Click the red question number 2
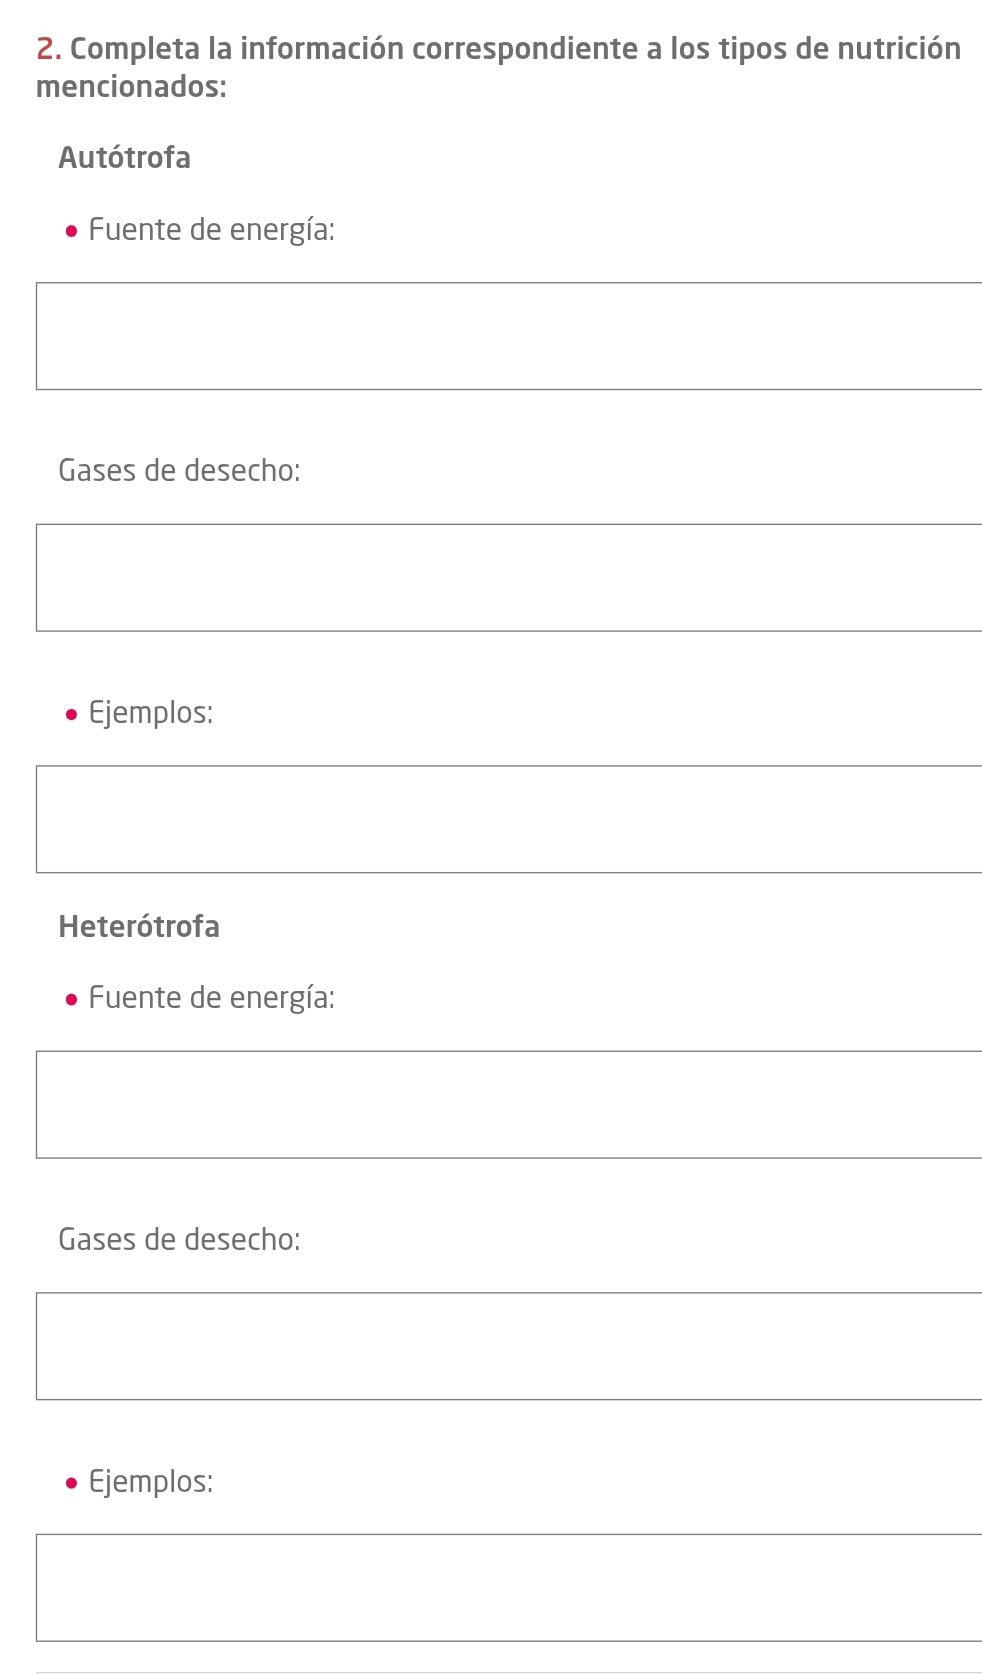The image size is (982, 1674). 46,49
